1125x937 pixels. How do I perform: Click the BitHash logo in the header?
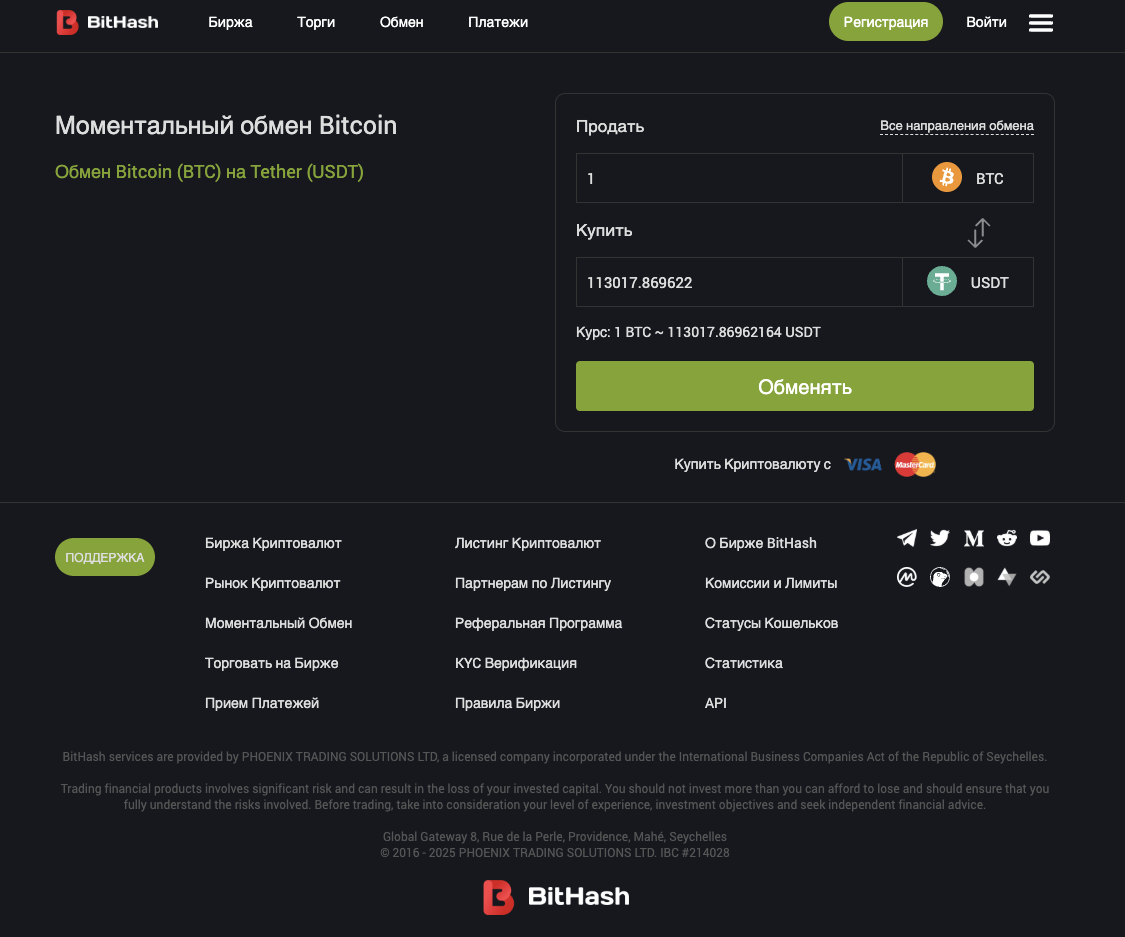(107, 22)
